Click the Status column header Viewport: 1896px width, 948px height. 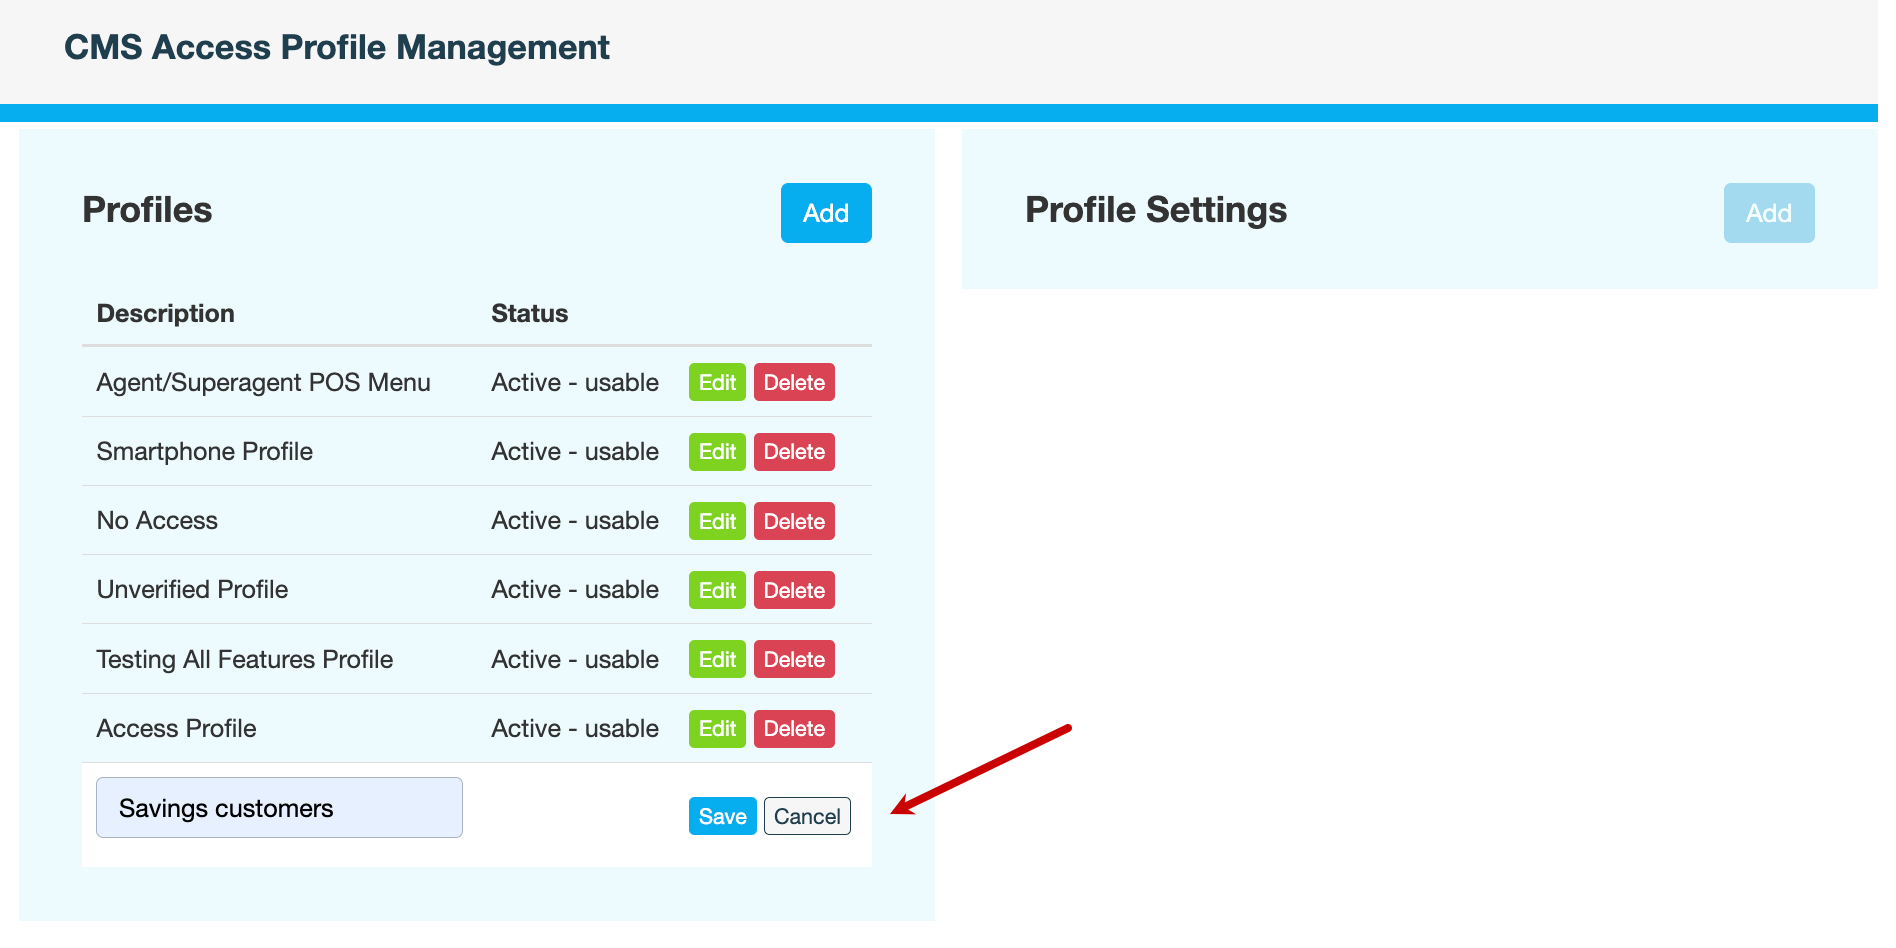(x=529, y=314)
